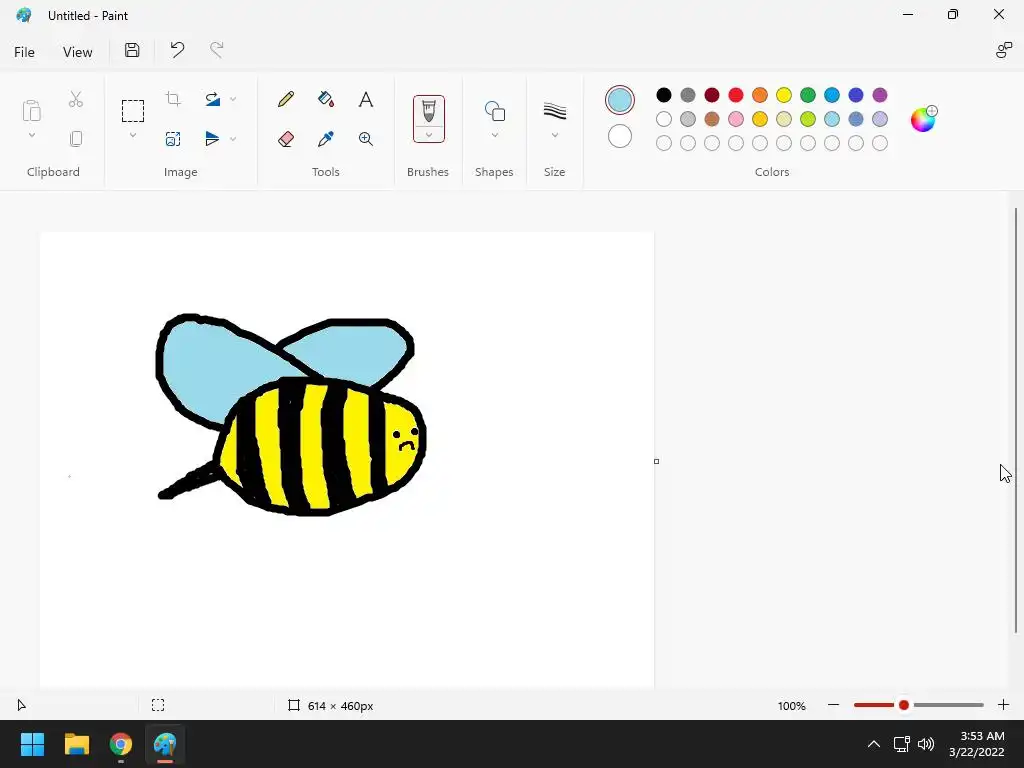Pick the black color swatch

(664, 95)
